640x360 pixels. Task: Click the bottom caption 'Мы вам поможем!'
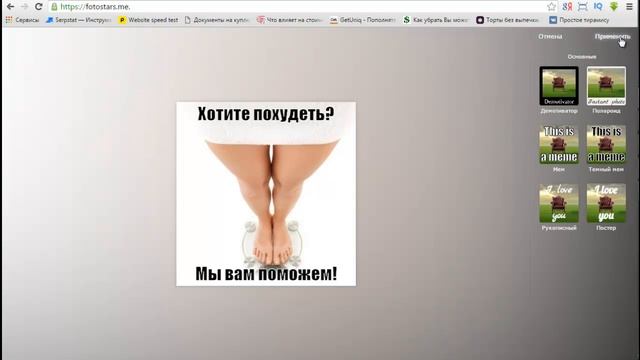(x=266, y=273)
